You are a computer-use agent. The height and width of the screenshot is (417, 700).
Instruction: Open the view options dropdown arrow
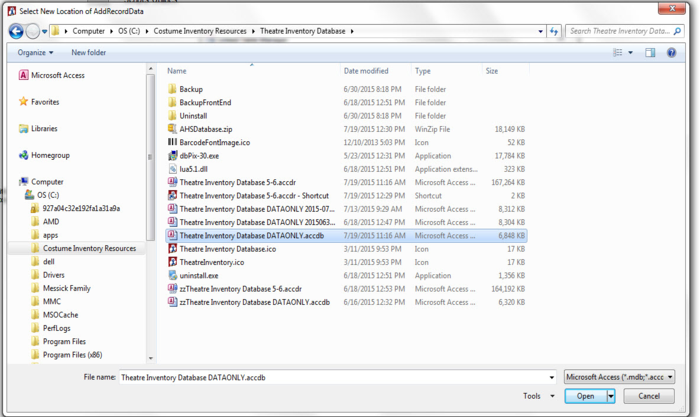tap(630, 53)
